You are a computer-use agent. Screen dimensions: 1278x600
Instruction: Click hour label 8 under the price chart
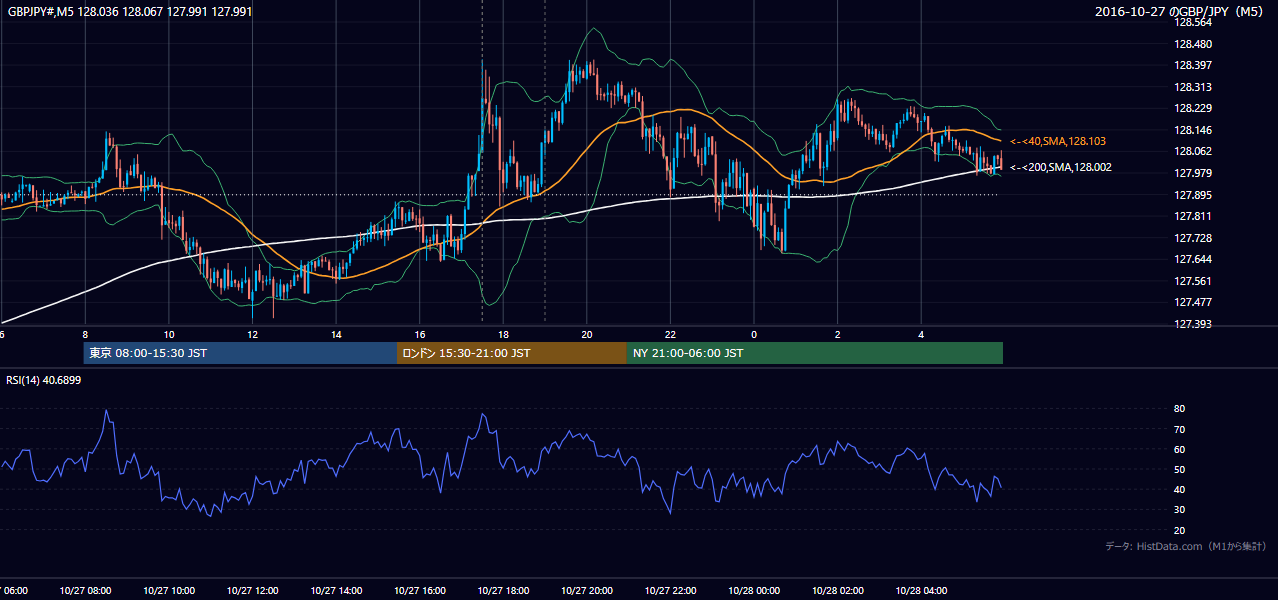(x=85, y=334)
